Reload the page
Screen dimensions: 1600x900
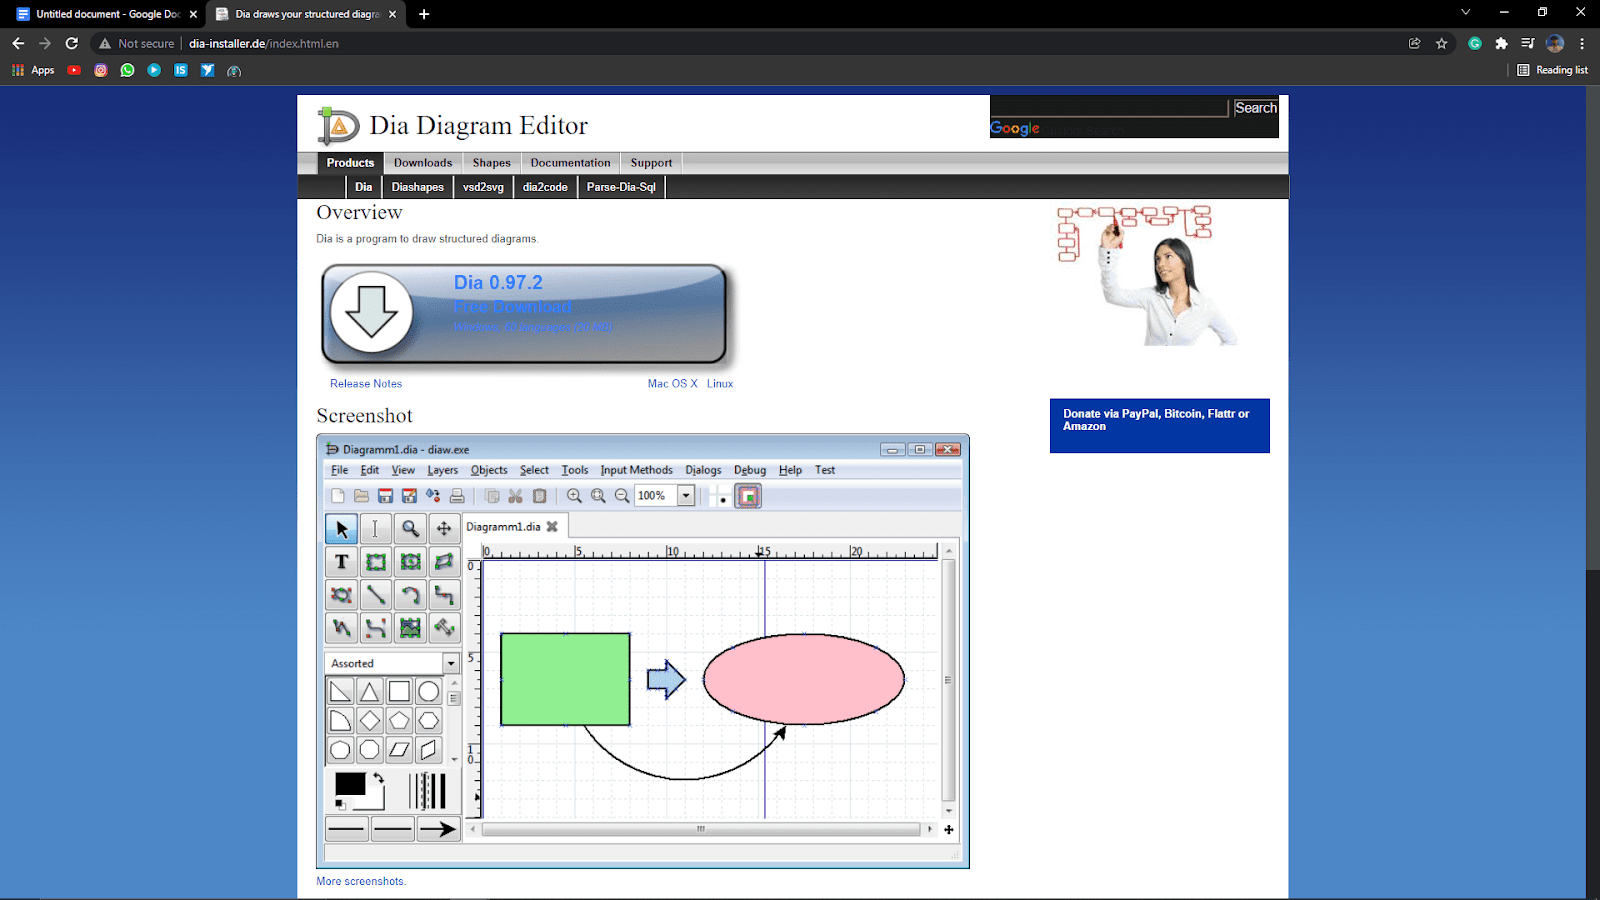pyautogui.click(x=71, y=43)
